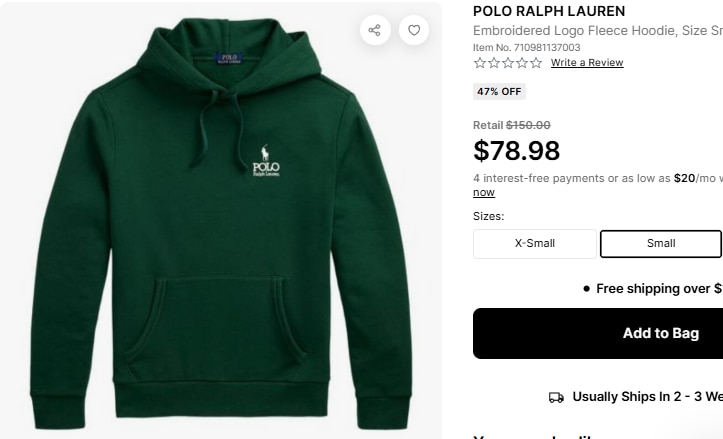Rate product with the first star
This screenshot has width=723, height=439.
480,63
